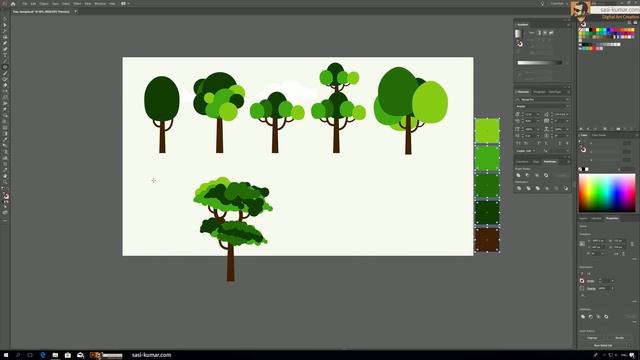Click Trim pathfinder icon
640x360 pixels.
[528, 188]
